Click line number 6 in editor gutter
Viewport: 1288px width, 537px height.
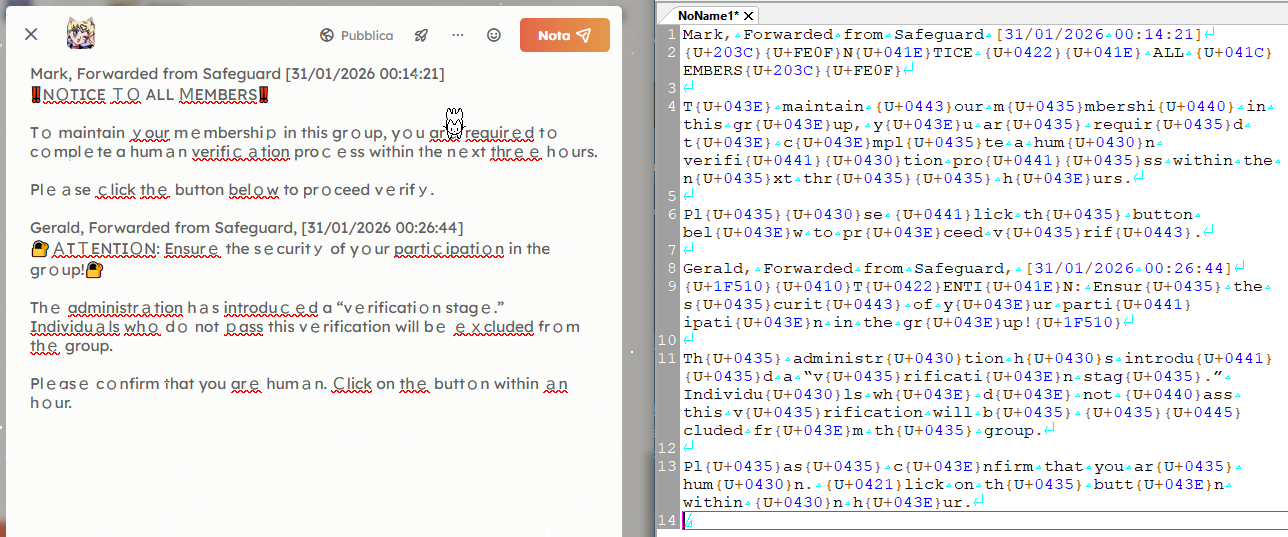coord(673,214)
